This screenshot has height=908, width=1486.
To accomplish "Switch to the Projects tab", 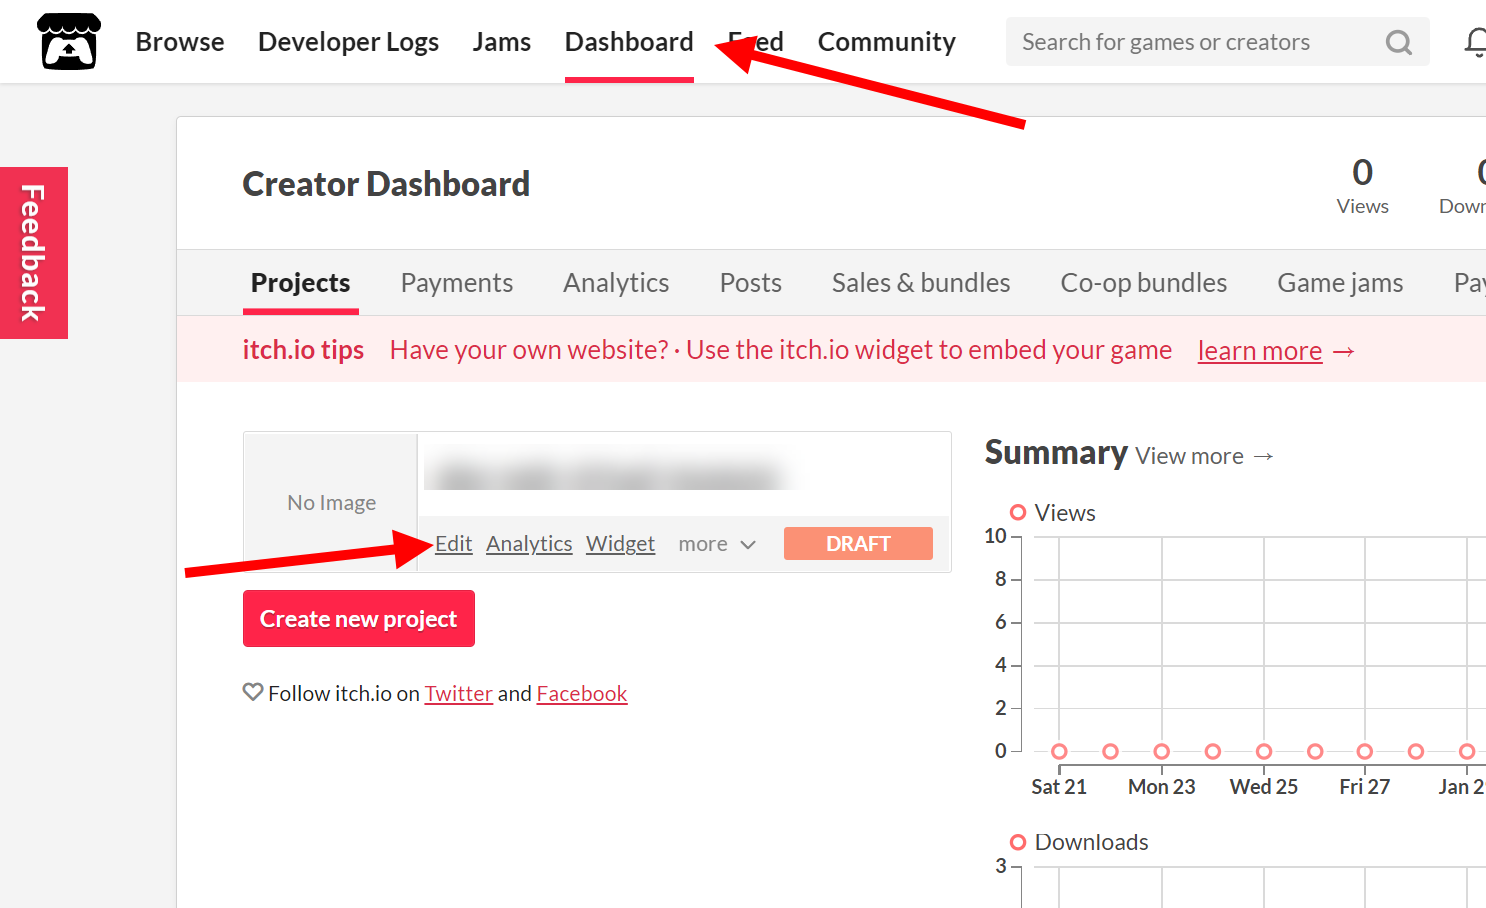I will (x=301, y=283).
